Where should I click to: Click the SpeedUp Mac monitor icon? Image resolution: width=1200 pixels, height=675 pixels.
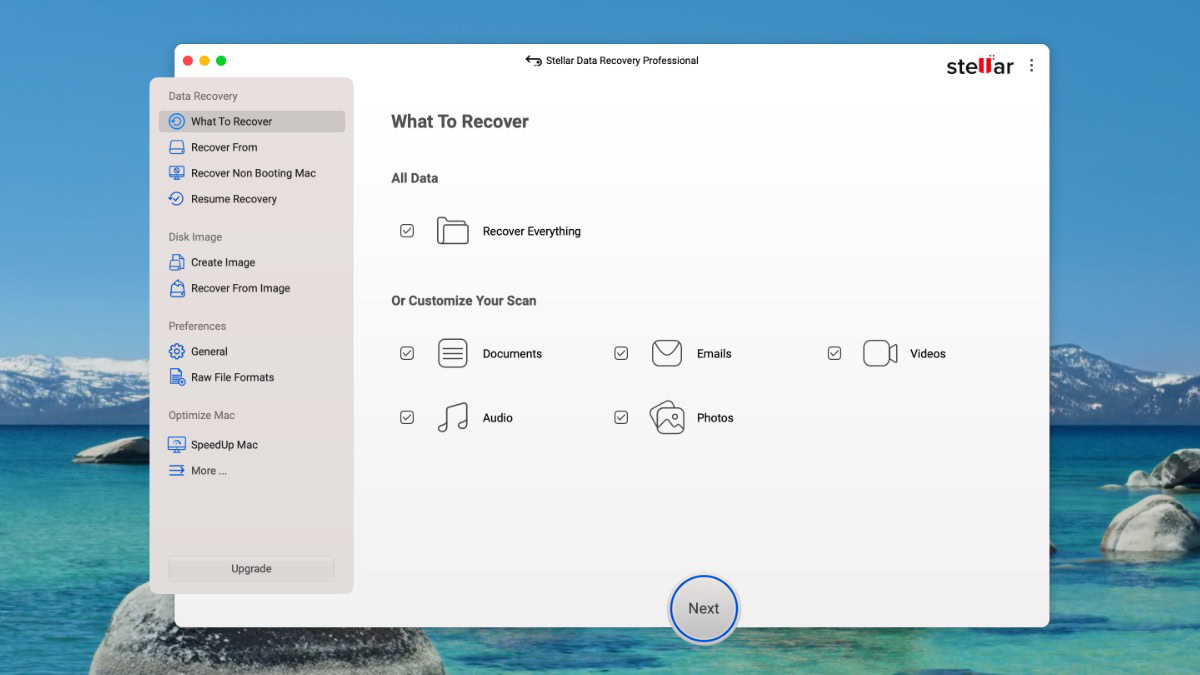click(x=176, y=445)
